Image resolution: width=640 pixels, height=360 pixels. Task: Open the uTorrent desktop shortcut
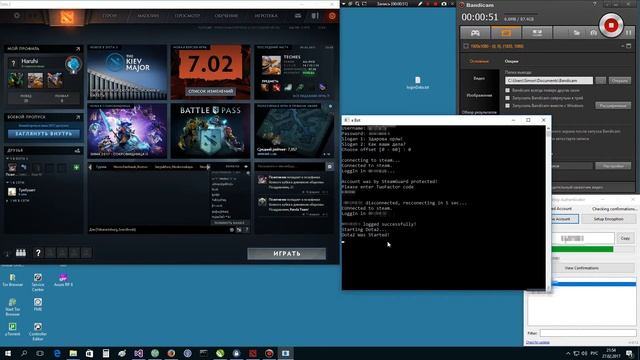pyautogui.click(x=12, y=329)
